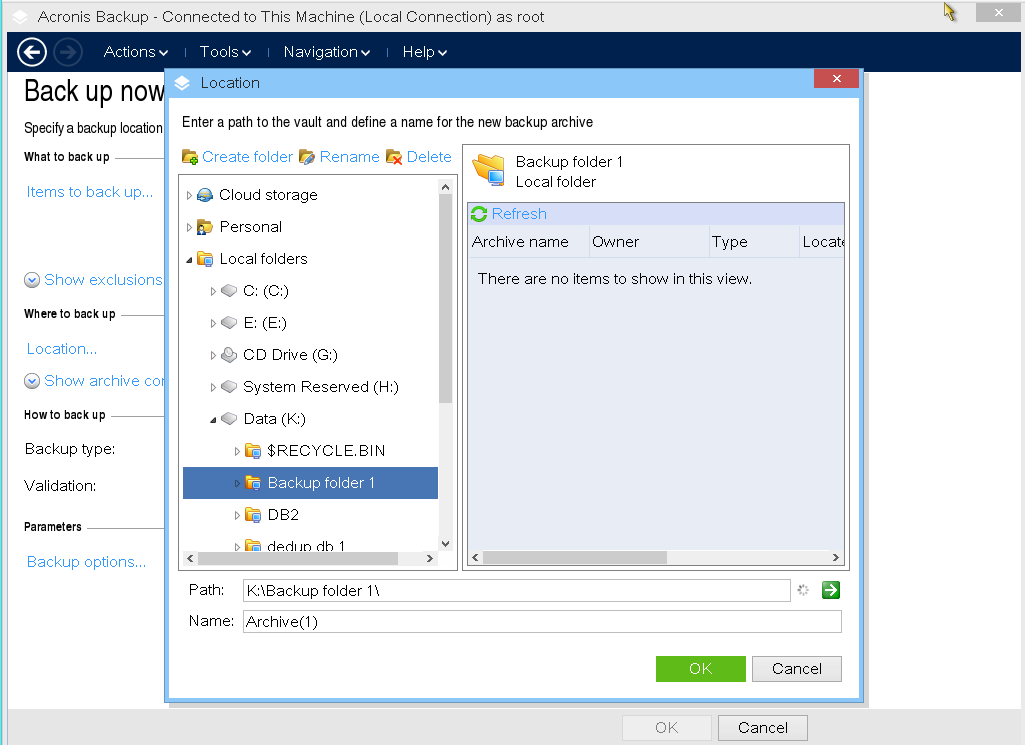Open the Tools menu
Image resolution: width=1025 pixels, height=745 pixels.
(x=225, y=52)
